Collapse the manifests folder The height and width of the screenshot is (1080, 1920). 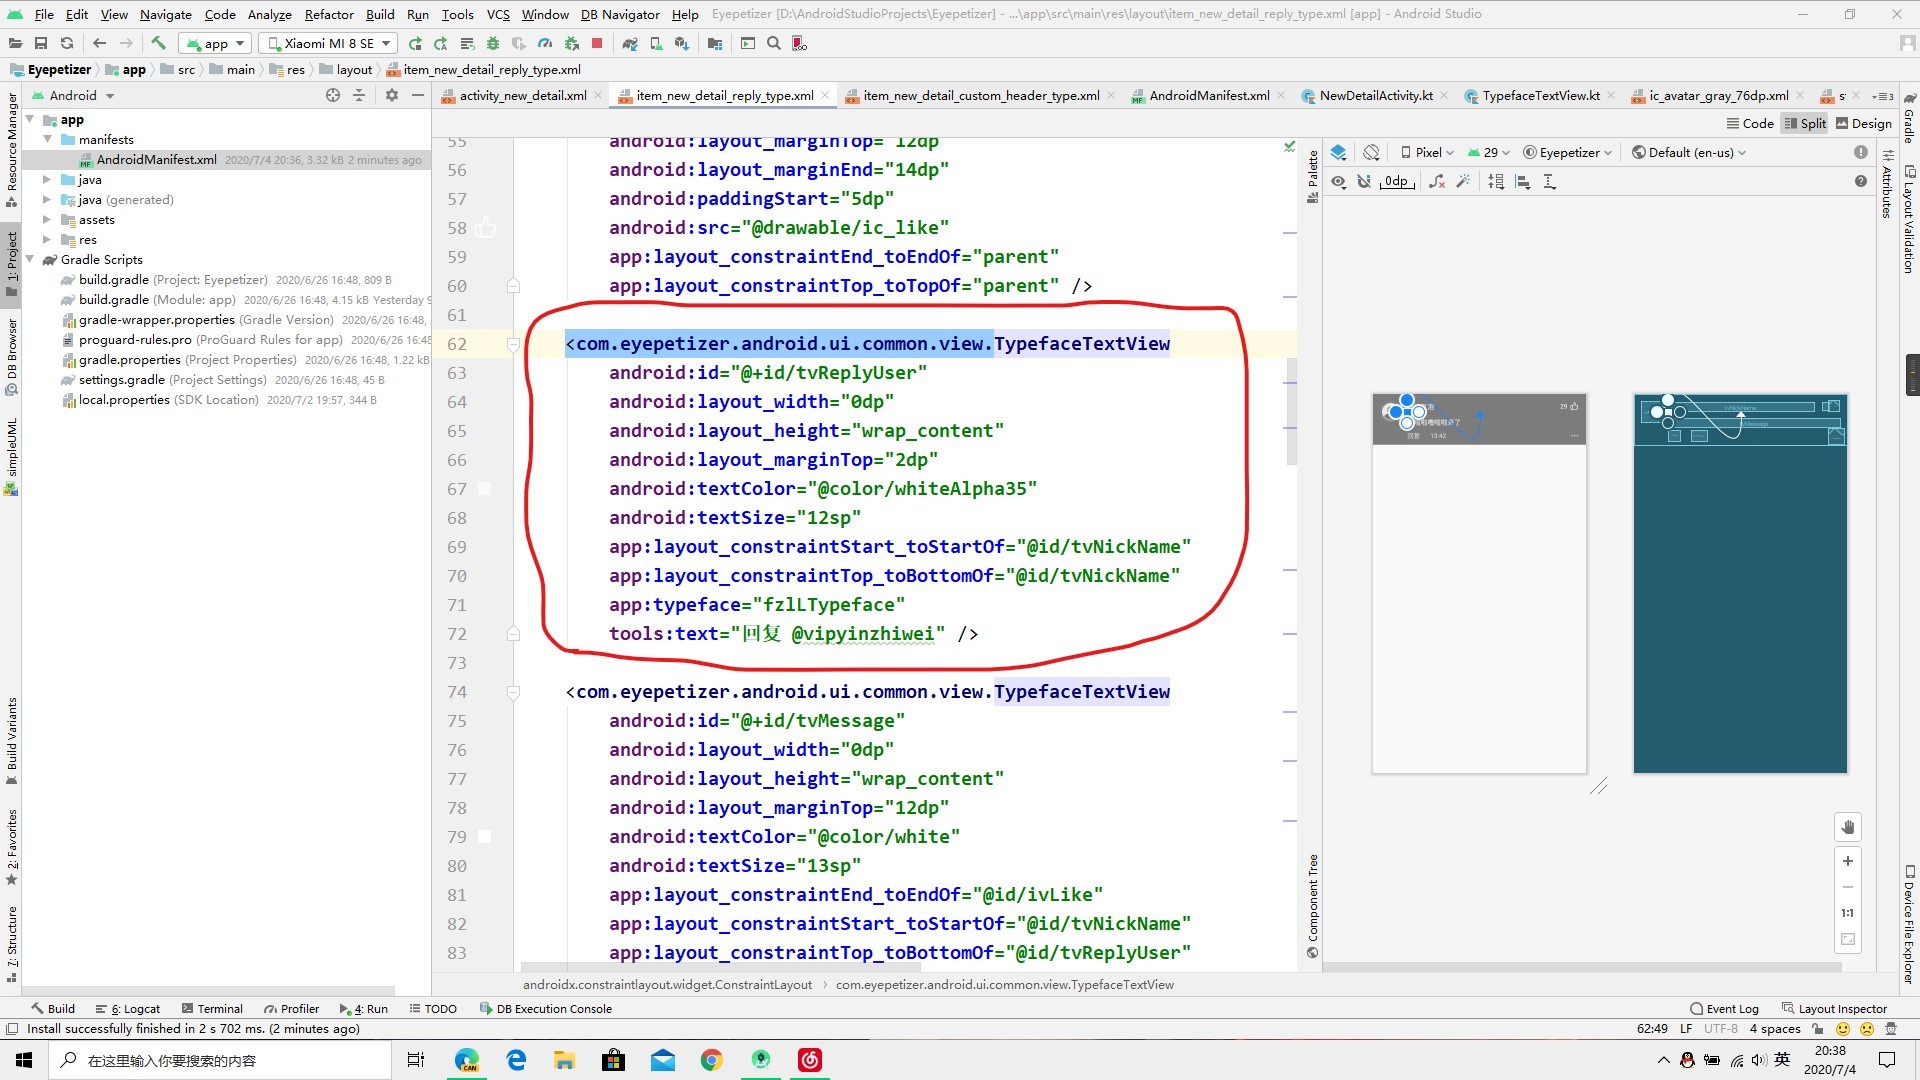coord(47,140)
